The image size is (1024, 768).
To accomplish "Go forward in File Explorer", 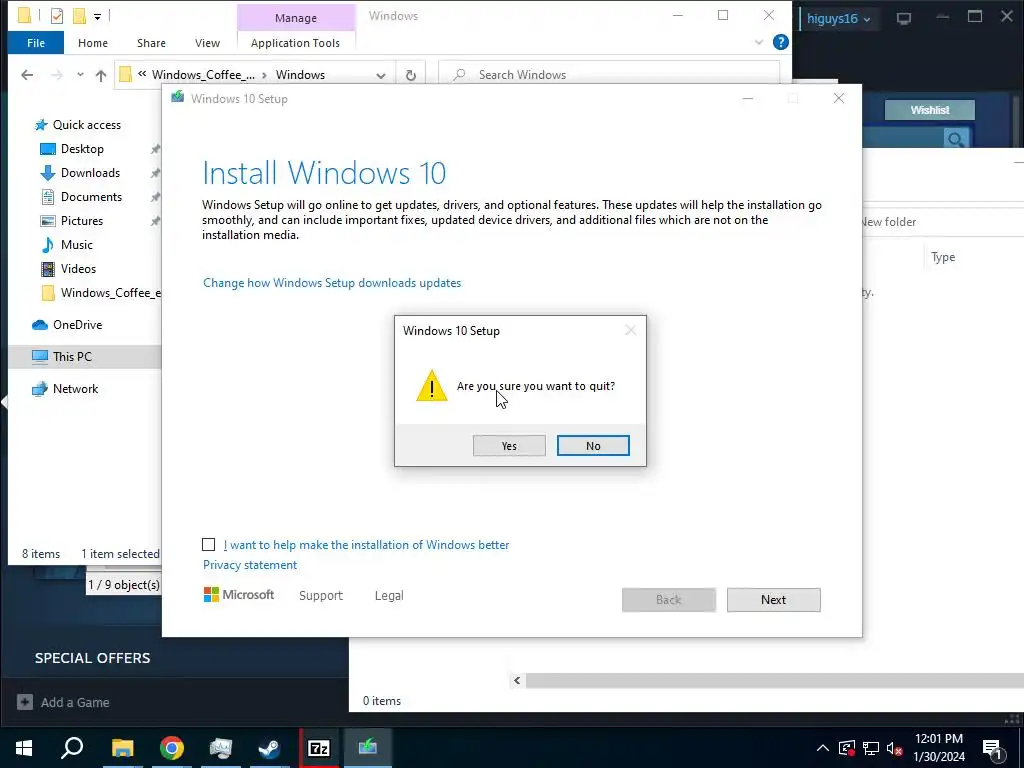I will click(x=57, y=75).
